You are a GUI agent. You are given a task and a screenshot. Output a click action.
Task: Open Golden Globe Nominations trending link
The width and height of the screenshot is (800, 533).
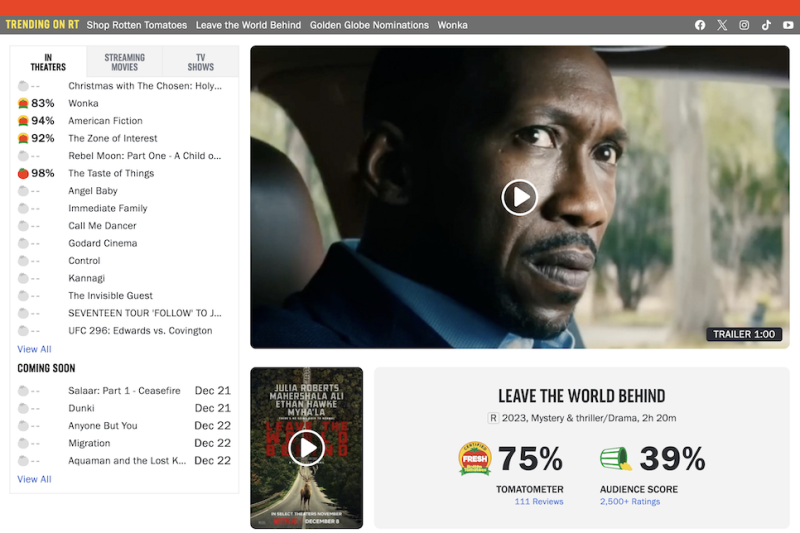(369, 25)
